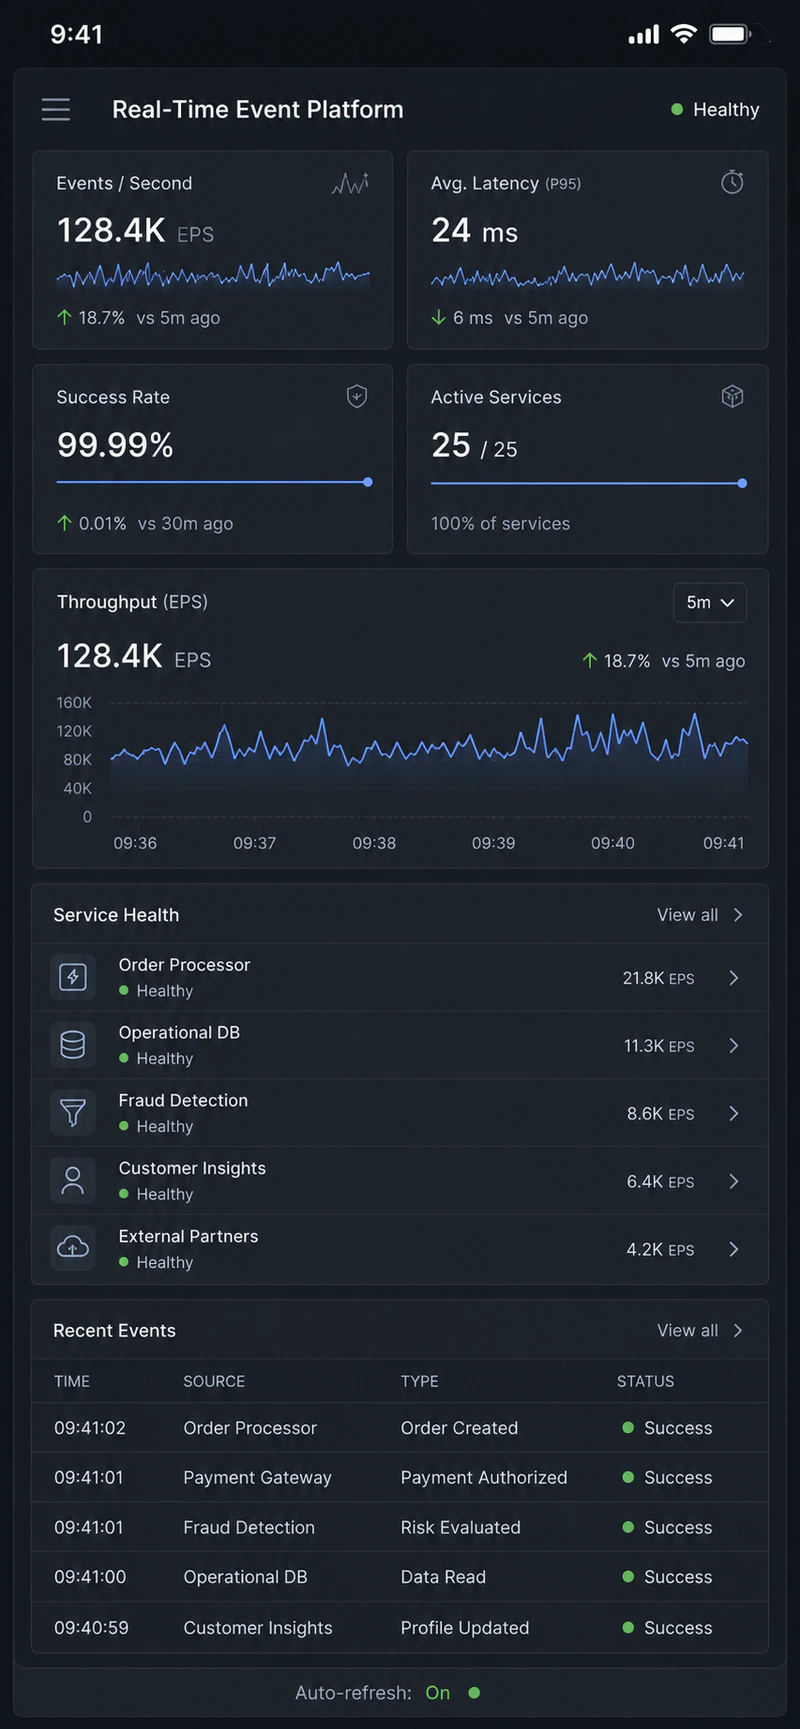Screen dimensions: 800x1729
Task: Tap the battery status bar icon
Action: (x=731, y=34)
